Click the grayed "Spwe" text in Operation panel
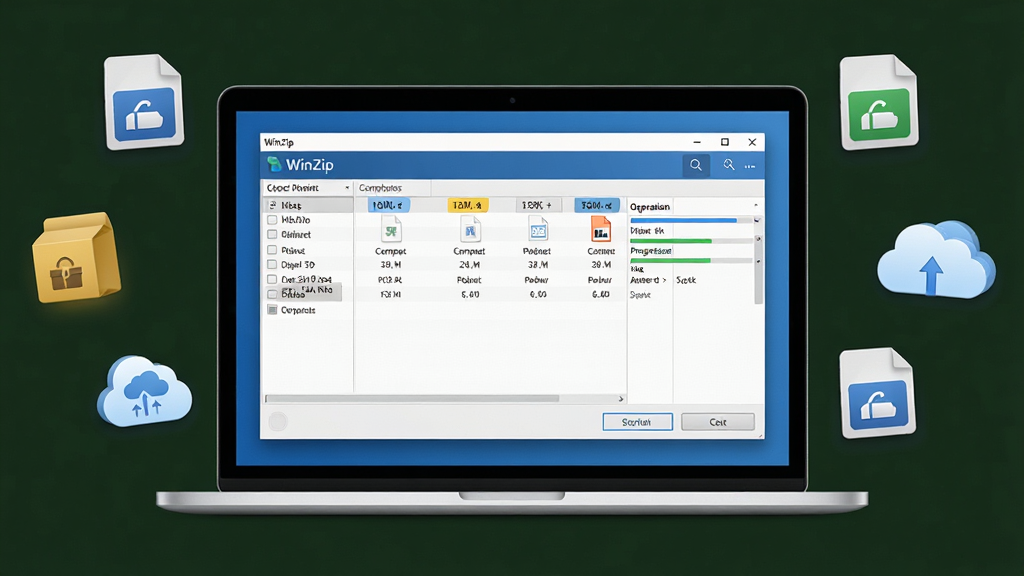 click(x=640, y=295)
